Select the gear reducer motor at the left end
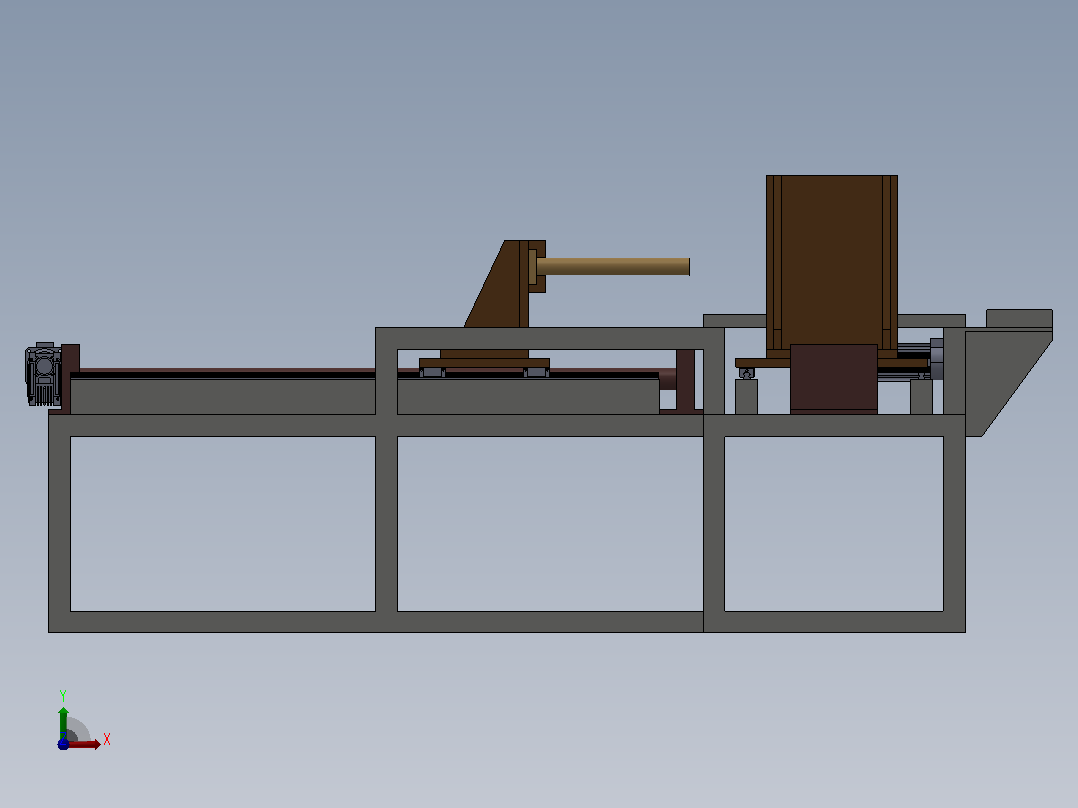 (43, 373)
